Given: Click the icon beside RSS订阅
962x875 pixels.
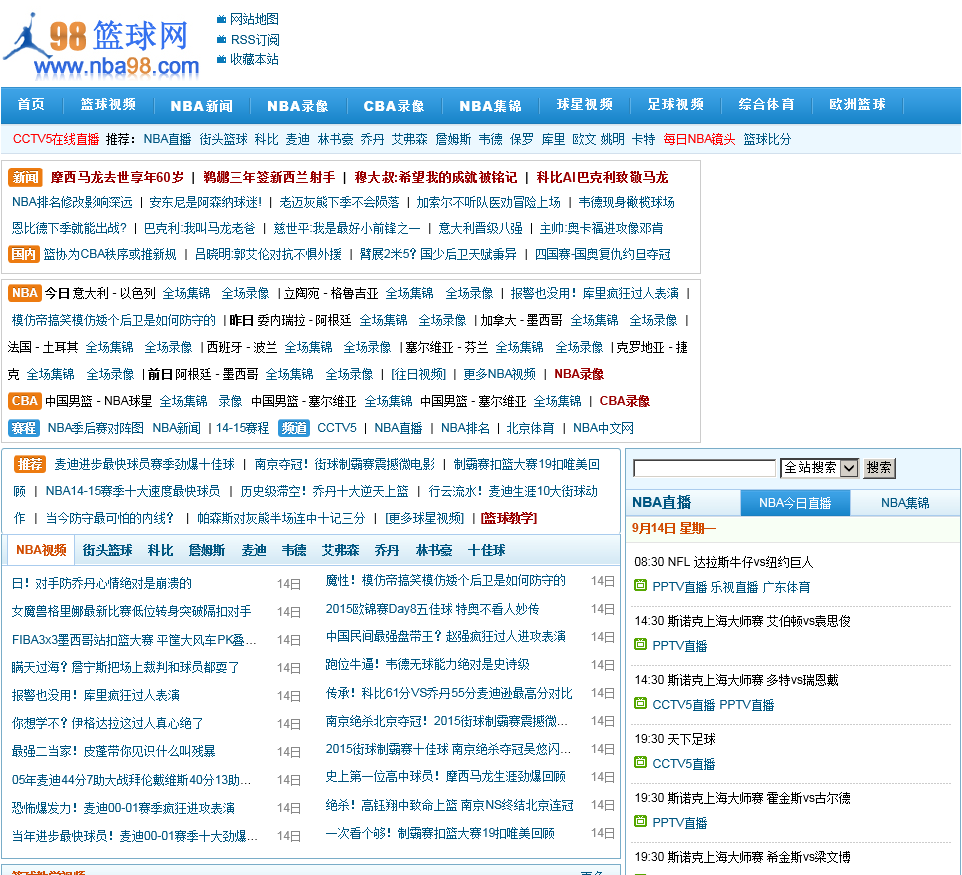Looking at the screenshot, I should [x=221, y=40].
